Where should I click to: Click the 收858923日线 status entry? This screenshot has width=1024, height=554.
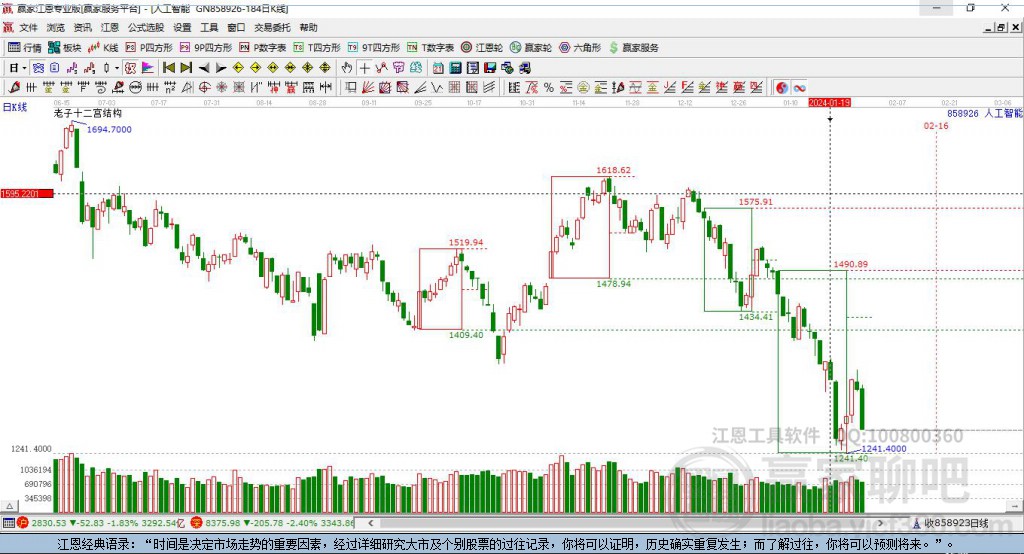coord(952,523)
